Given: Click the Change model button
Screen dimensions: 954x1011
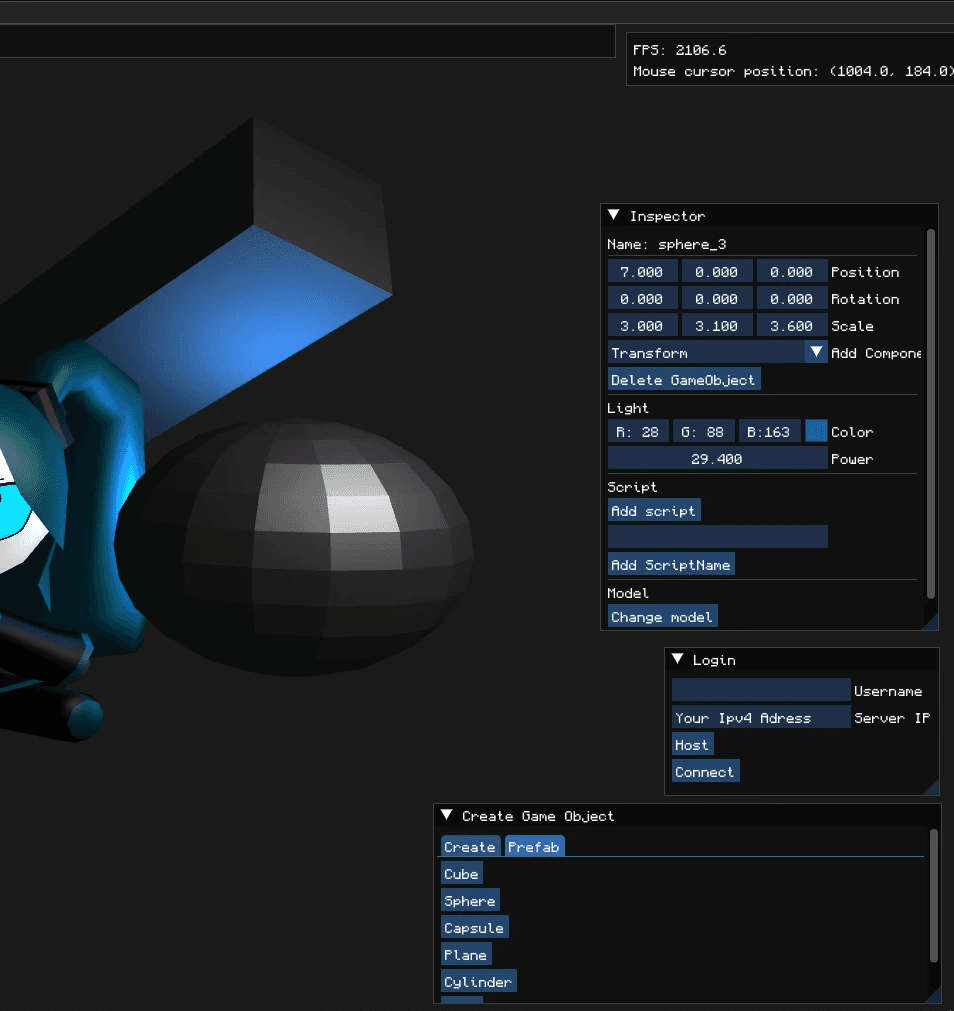Looking at the screenshot, I should [x=663, y=616].
